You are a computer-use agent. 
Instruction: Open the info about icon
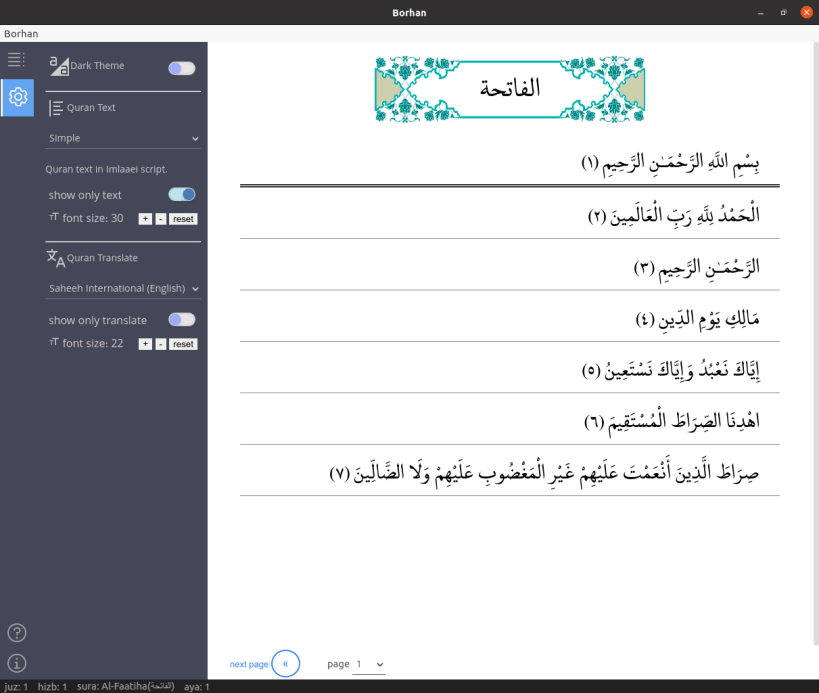pos(17,663)
